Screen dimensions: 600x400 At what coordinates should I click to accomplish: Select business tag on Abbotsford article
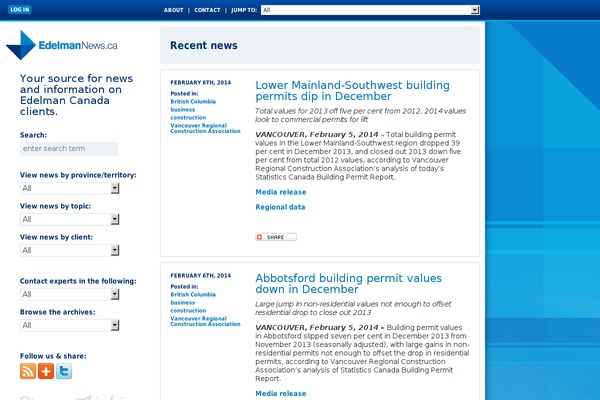183,302
